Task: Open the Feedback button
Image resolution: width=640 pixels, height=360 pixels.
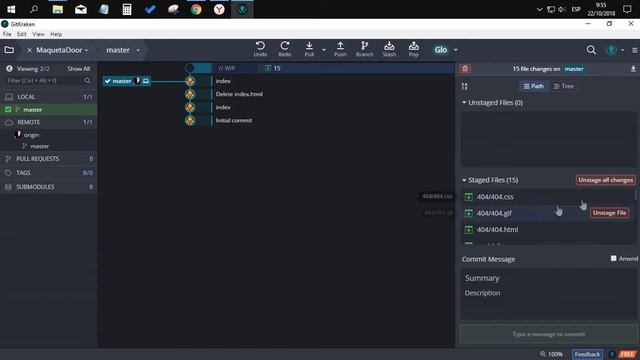Action: click(x=587, y=354)
